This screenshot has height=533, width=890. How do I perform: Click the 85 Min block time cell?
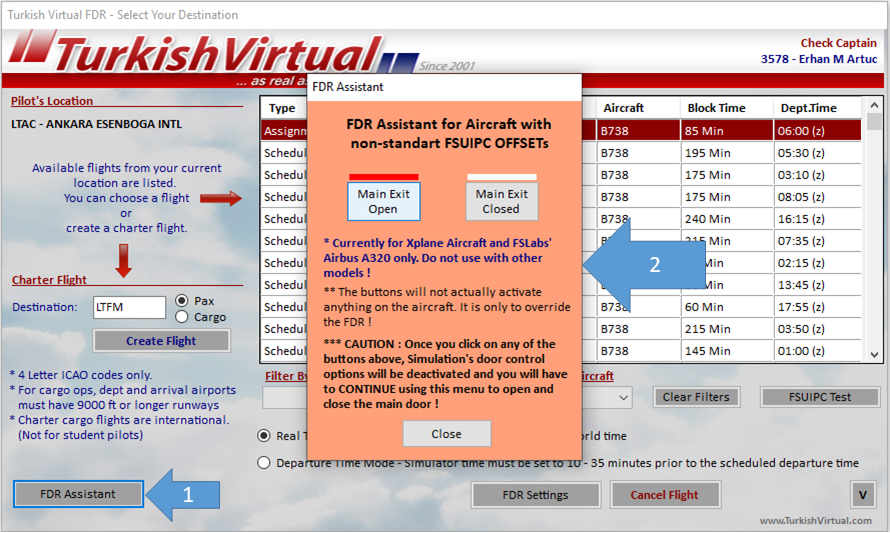(x=727, y=131)
